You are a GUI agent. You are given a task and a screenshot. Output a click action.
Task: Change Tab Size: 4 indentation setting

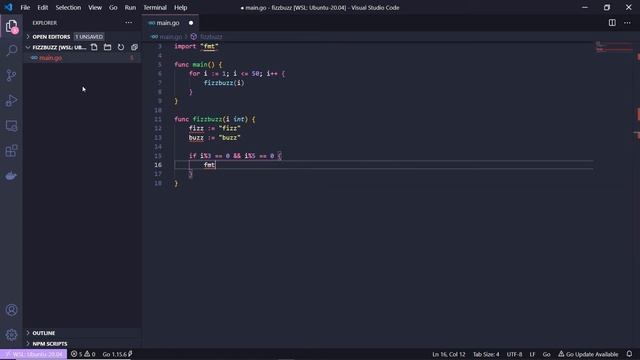pos(486,354)
